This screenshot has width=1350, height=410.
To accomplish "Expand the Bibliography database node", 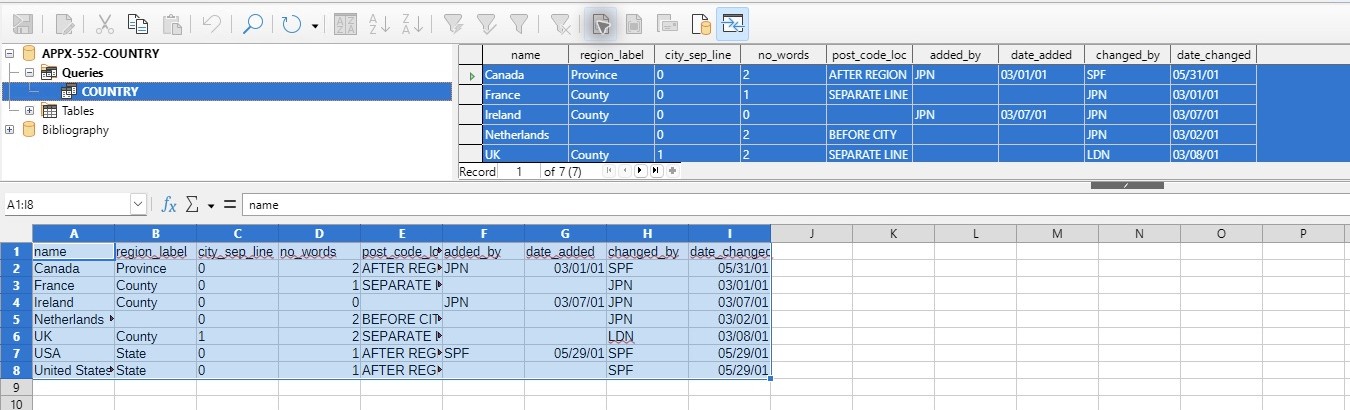I will (x=11, y=129).
